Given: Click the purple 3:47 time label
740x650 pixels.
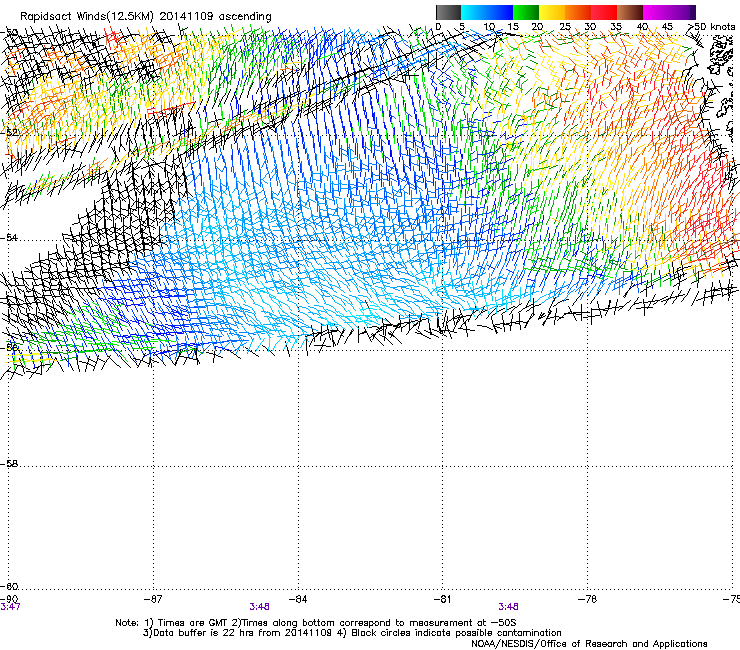Looking at the screenshot, I should (10, 607).
